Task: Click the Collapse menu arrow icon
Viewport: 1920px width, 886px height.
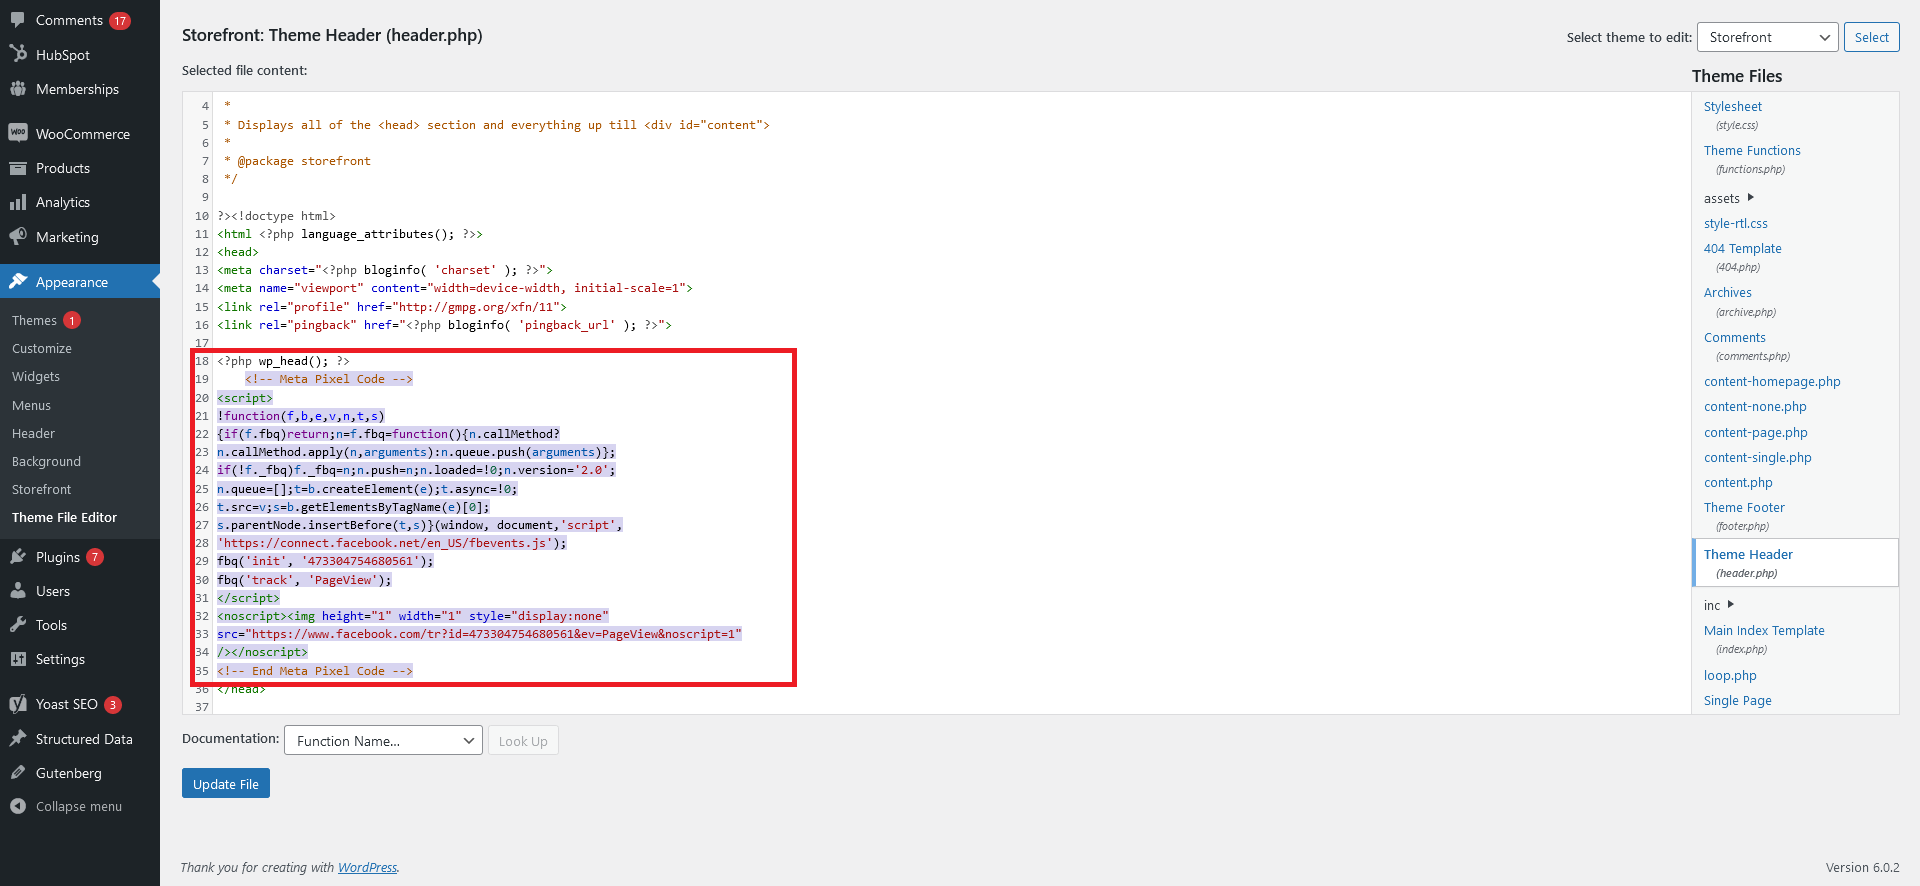Action: pos(18,806)
